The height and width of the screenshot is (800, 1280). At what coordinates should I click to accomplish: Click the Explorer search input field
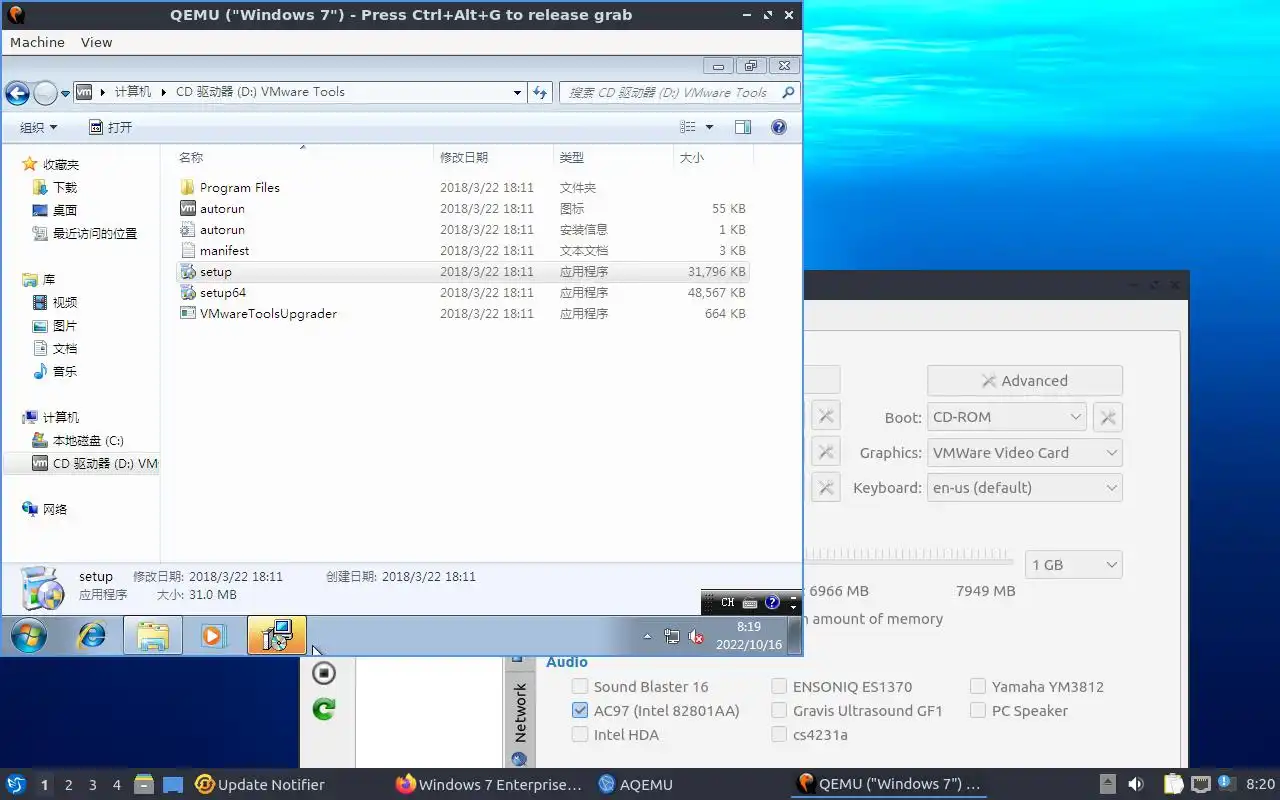[x=669, y=92]
